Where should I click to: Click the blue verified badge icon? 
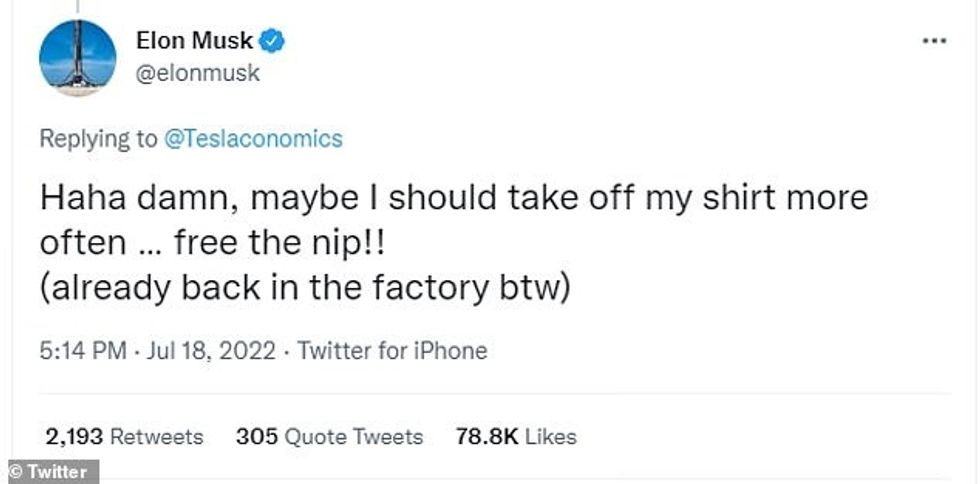tap(273, 41)
